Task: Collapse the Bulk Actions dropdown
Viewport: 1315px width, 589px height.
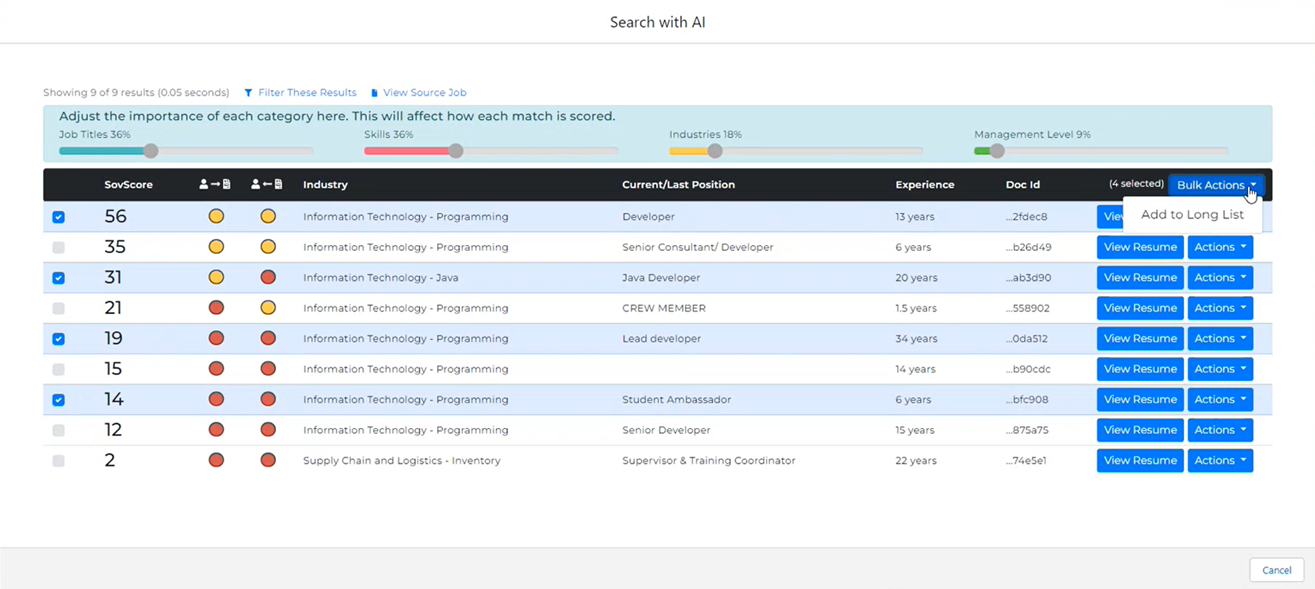Action: [1216, 185]
